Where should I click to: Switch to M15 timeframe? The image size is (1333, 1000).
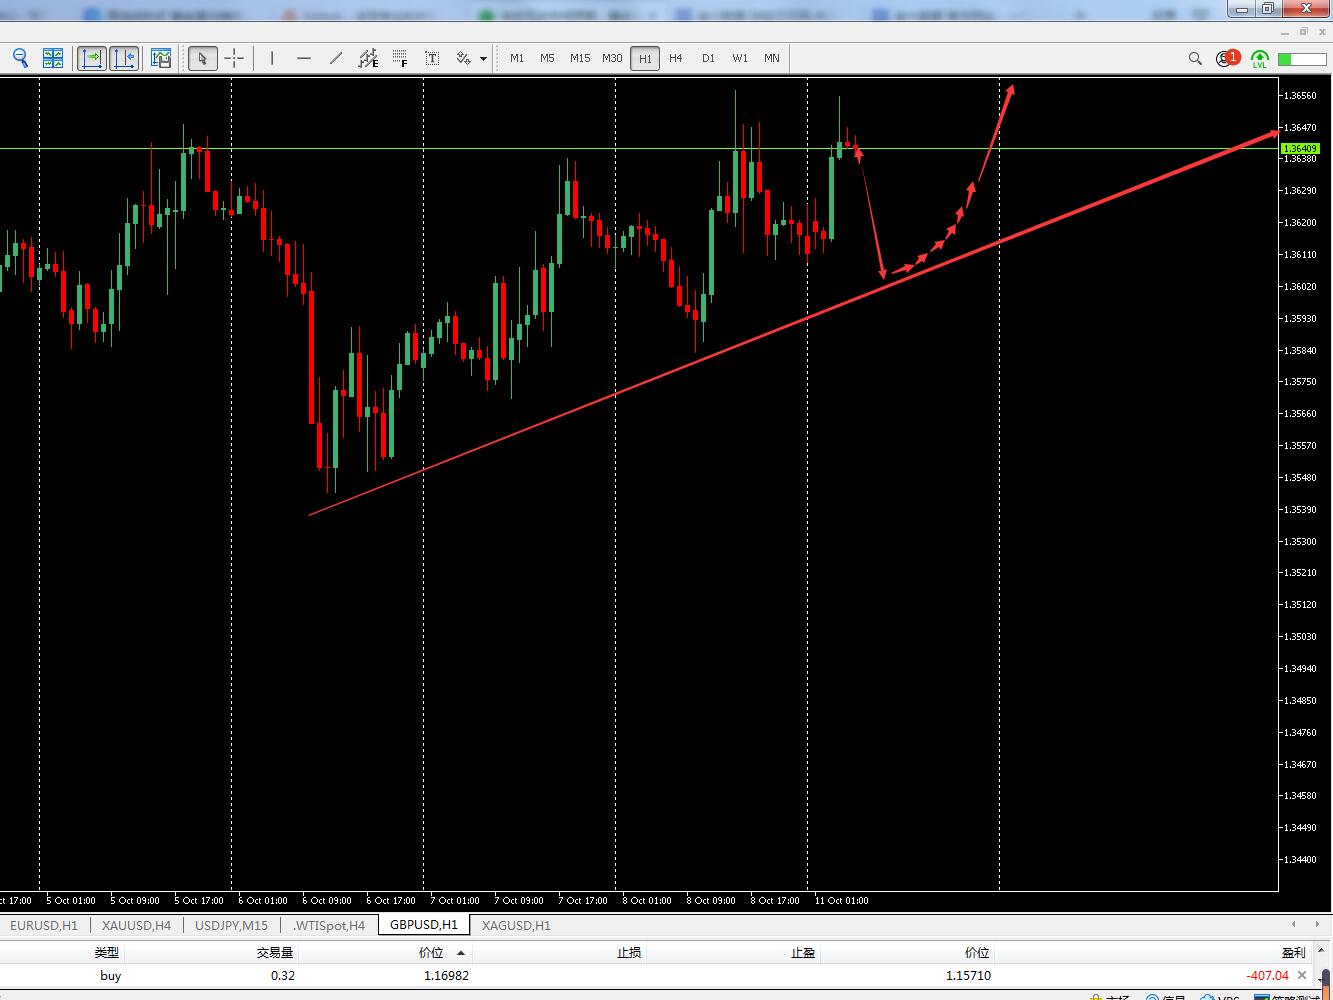tap(580, 58)
